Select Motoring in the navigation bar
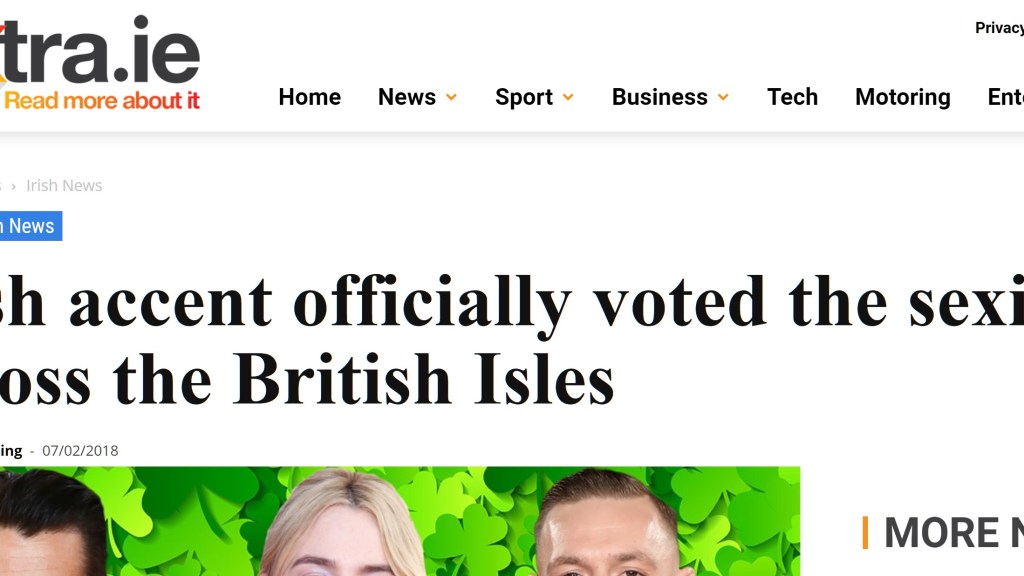 click(902, 97)
